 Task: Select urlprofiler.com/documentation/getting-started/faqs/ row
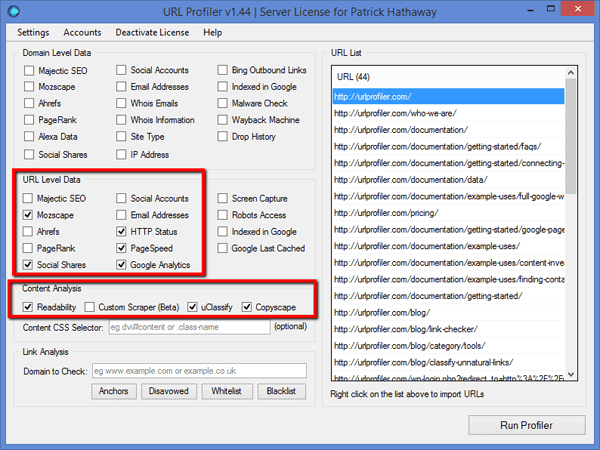point(448,147)
